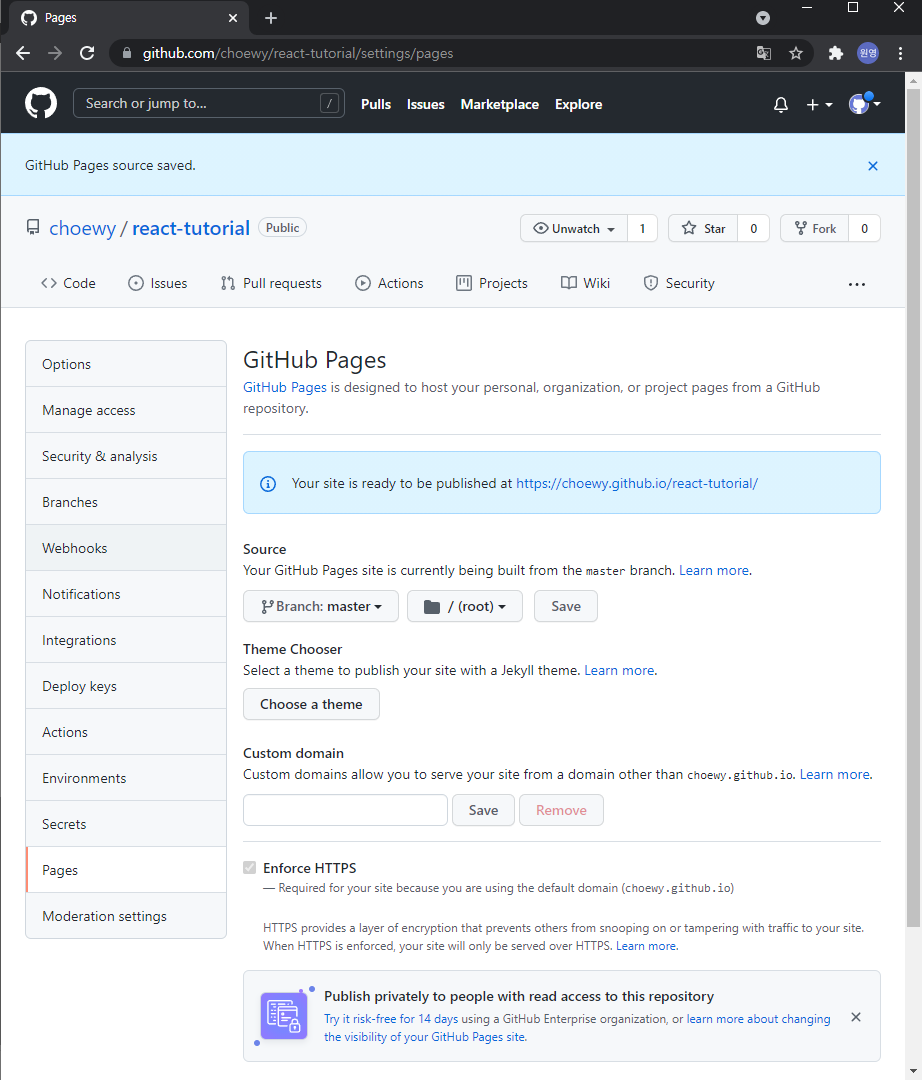Select Notifications in settings sidebar

[126, 594]
